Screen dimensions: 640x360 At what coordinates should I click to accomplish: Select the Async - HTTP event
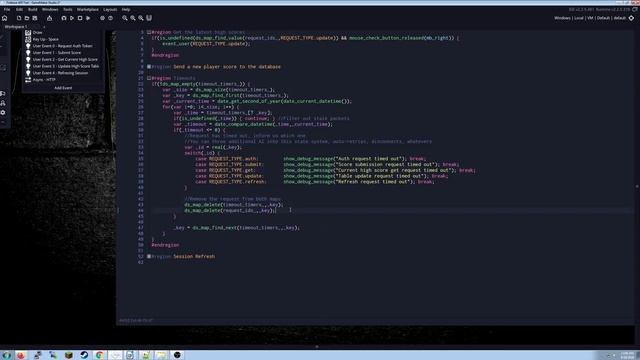[x=44, y=80]
